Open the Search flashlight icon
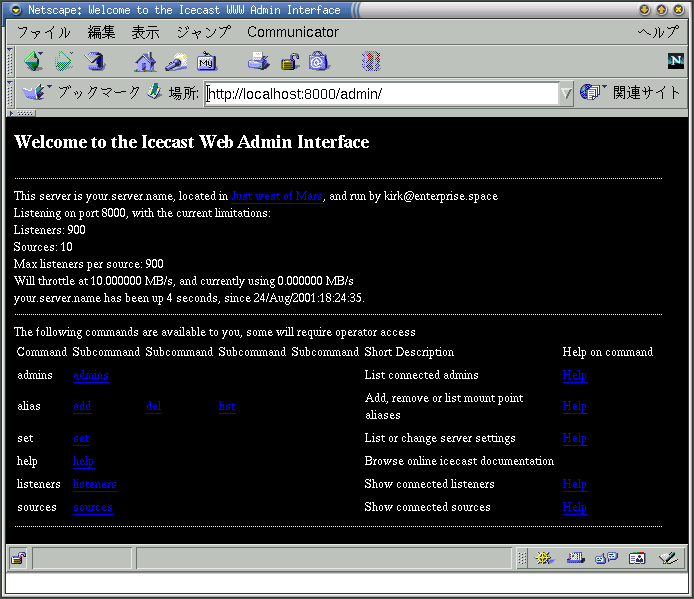 (x=176, y=62)
